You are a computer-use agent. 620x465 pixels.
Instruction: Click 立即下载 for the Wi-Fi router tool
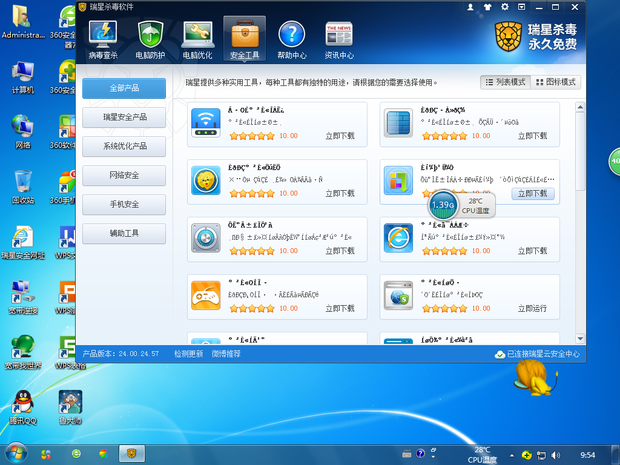(x=340, y=136)
